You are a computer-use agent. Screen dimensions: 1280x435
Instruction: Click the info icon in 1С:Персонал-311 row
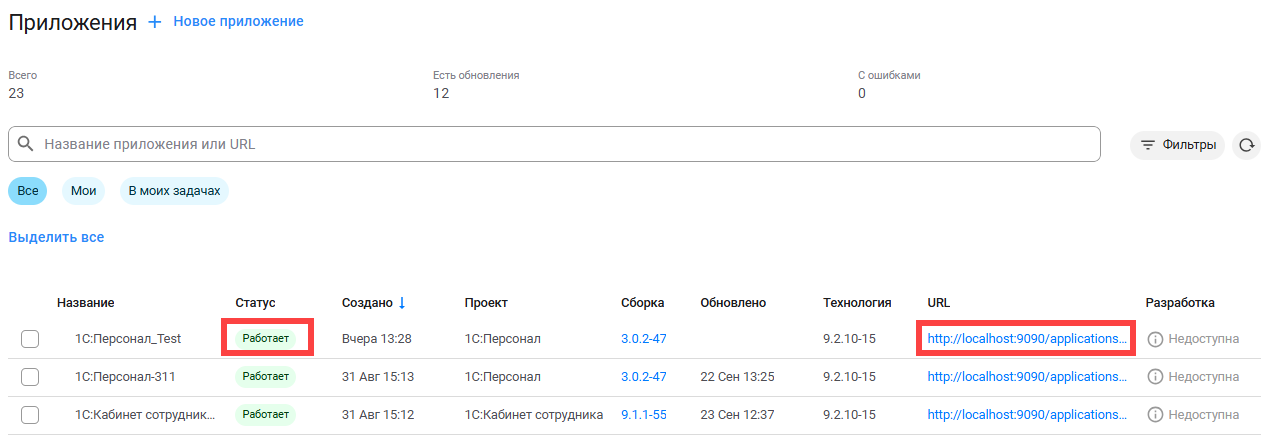coord(1155,377)
